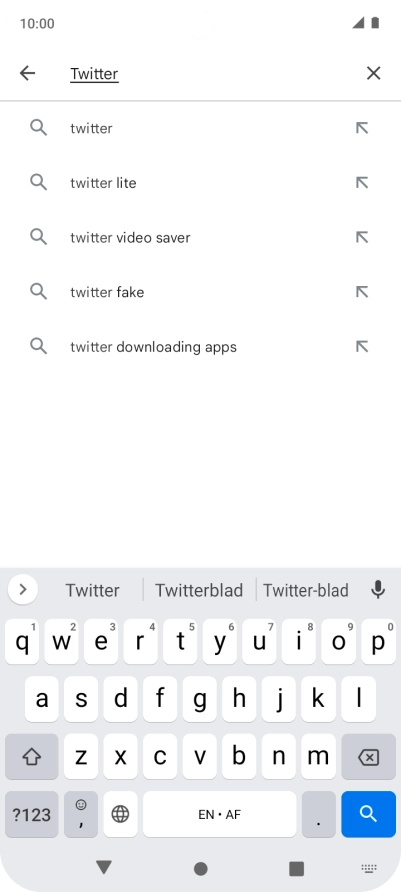Viewport: 401px width, 892px height.
Task: Tap the blue search key on the keyboard
Action: click(369, 814)
